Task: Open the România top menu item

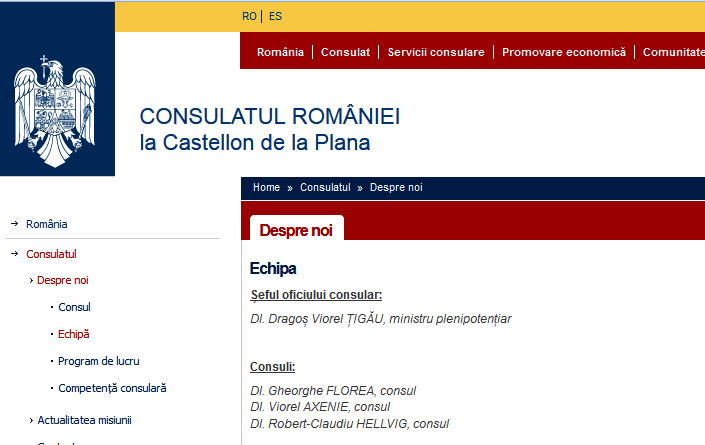Action: (x=280, y=52)
